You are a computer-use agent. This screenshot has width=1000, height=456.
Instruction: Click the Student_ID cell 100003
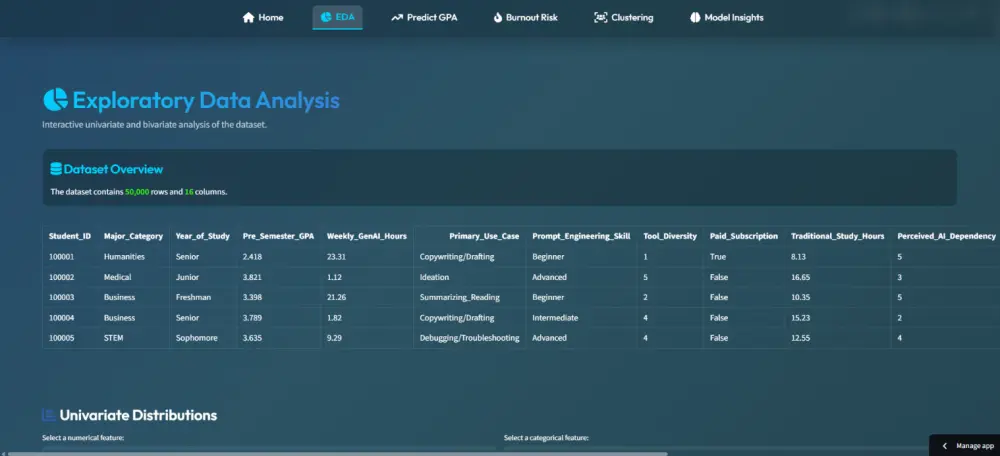(x=70, y=297)
